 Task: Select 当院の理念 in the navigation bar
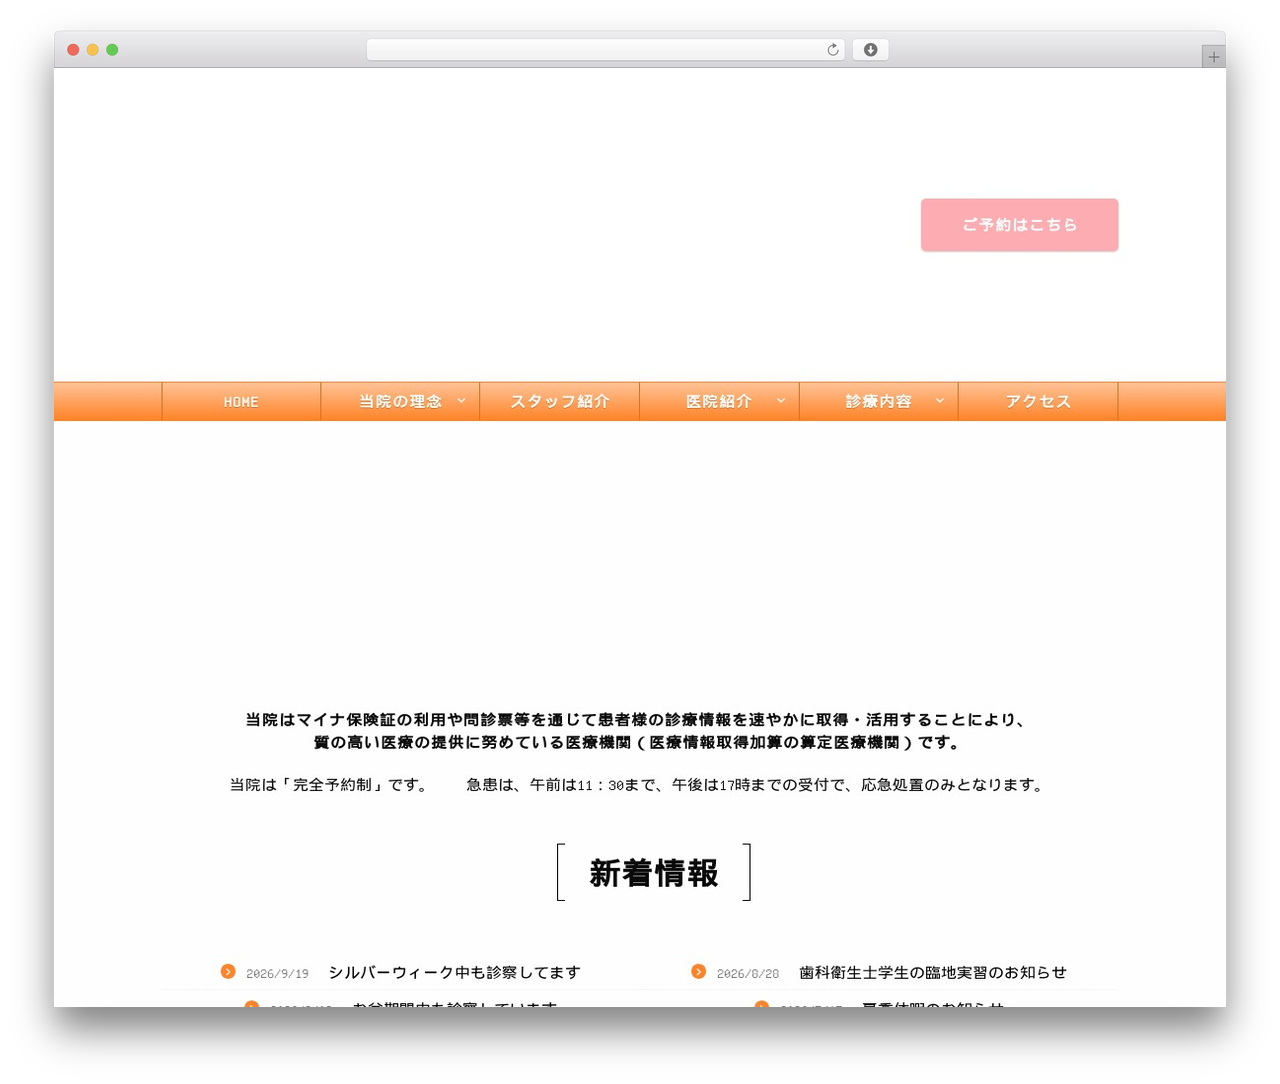tap(400, 401)
